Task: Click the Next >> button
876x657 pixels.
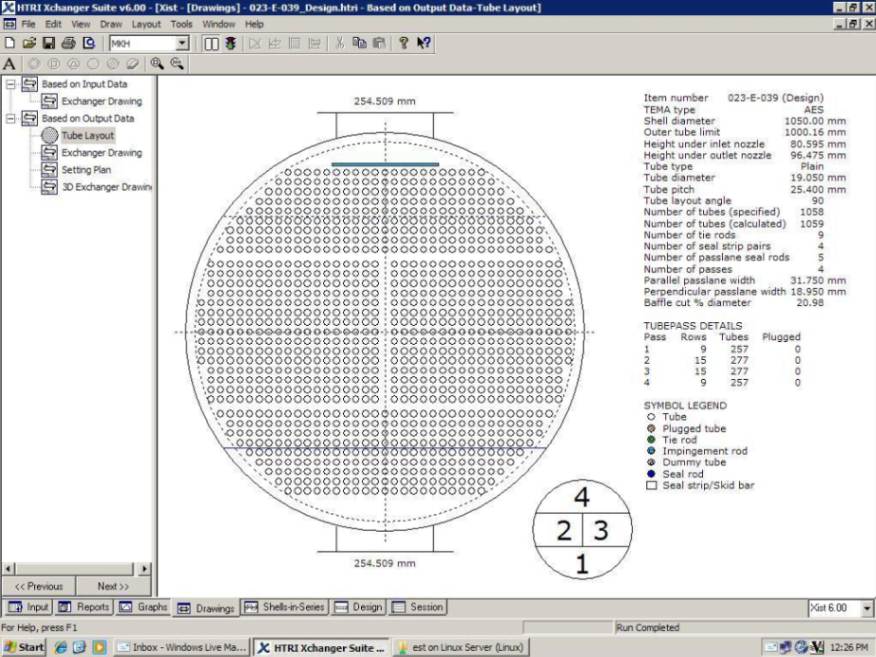Action: coord(113,586)
